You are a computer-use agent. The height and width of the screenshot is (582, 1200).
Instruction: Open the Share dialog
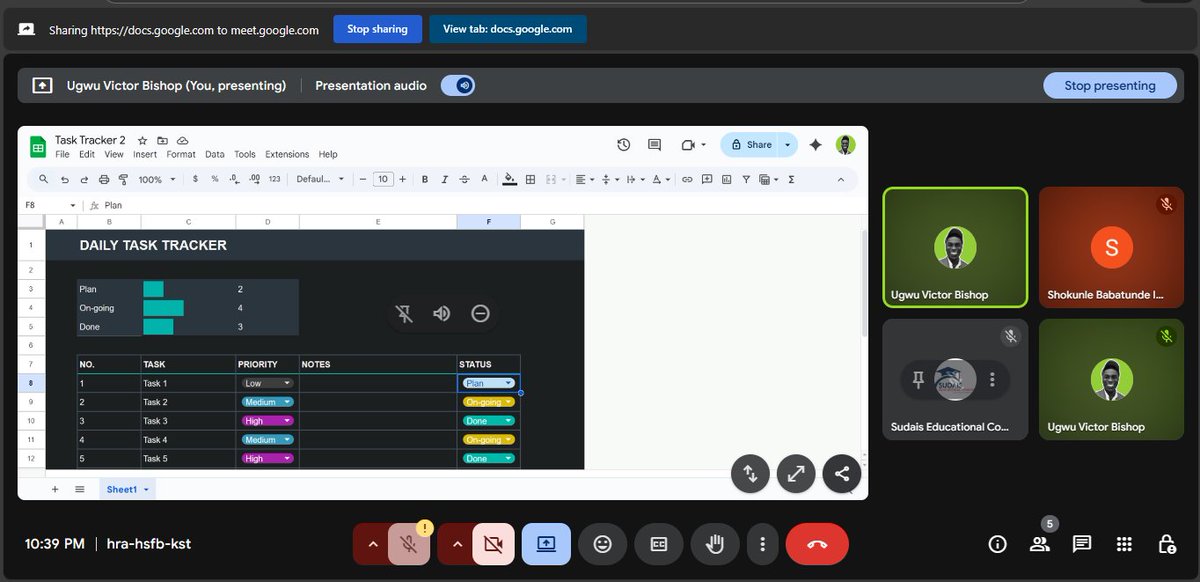[x=755, y=144]
